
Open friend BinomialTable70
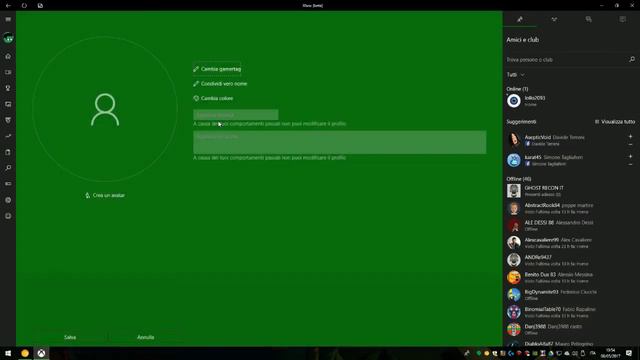tap(571, 312)
